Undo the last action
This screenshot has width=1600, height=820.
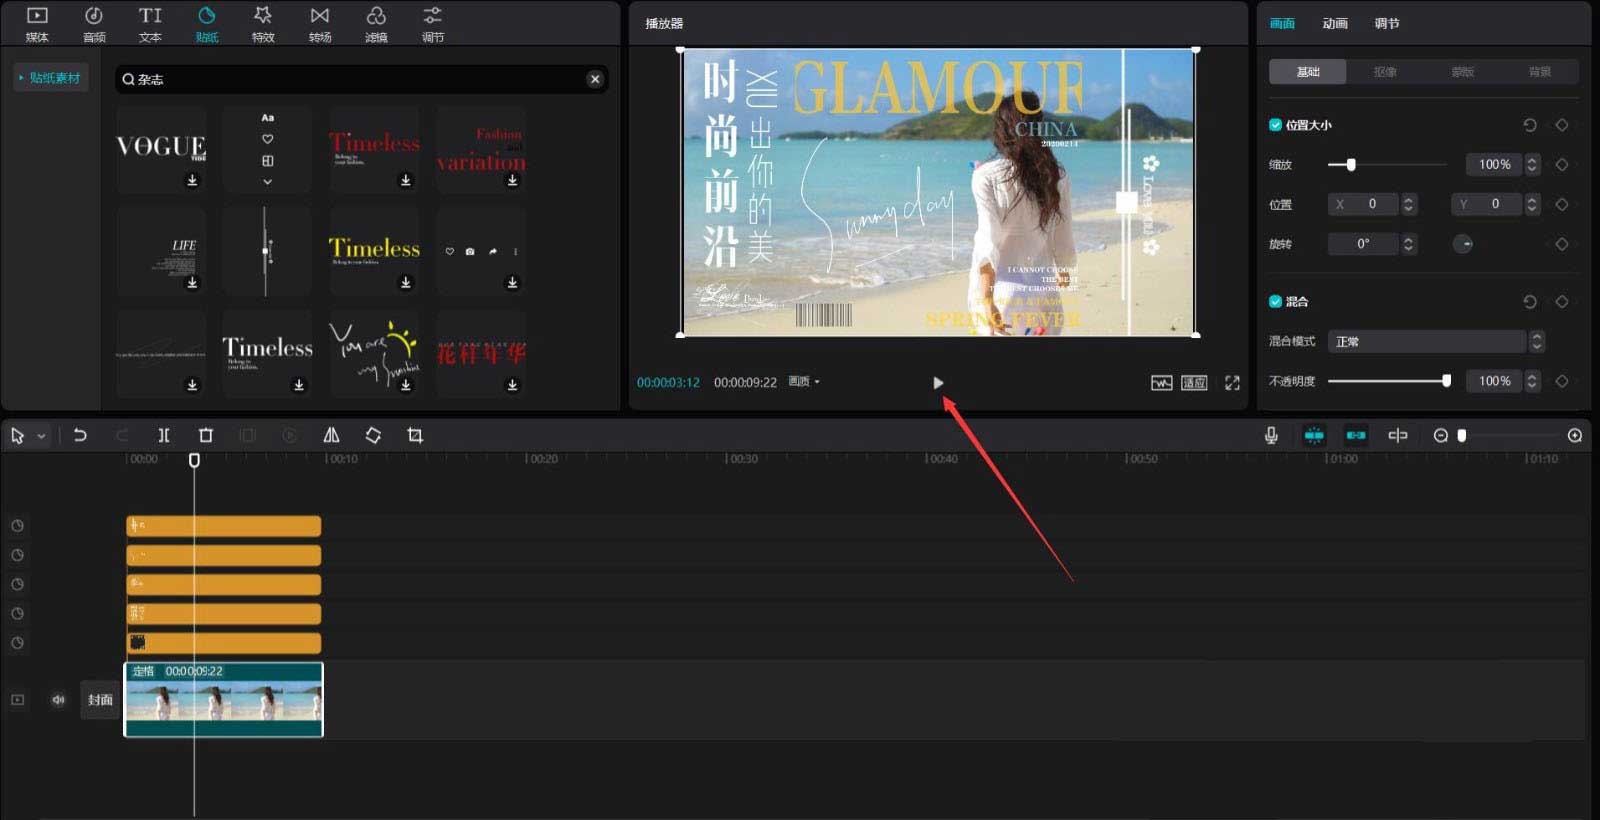coord(80,435)
